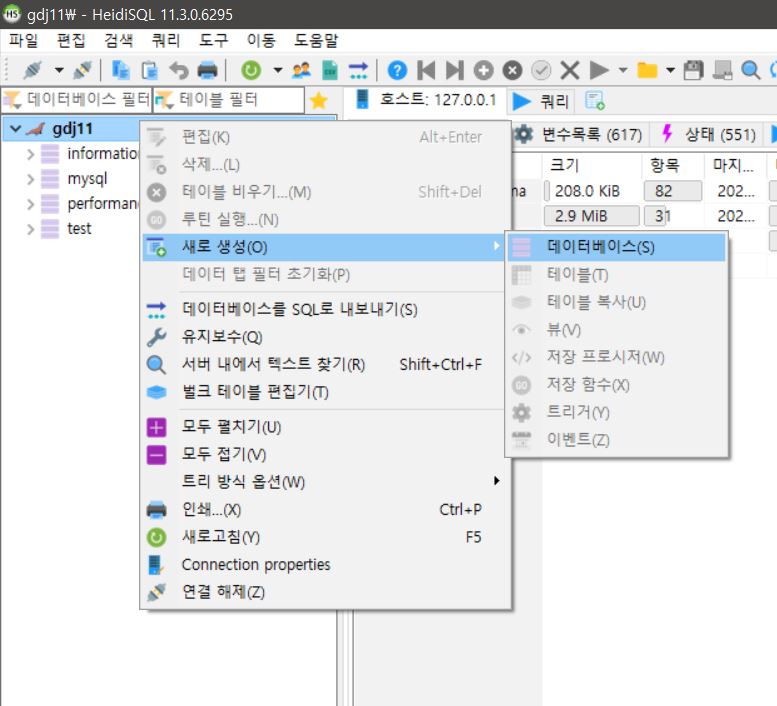Click the 항목 column header
The height and width of the screenshot is (706, 777).
(x=672, y=165)
